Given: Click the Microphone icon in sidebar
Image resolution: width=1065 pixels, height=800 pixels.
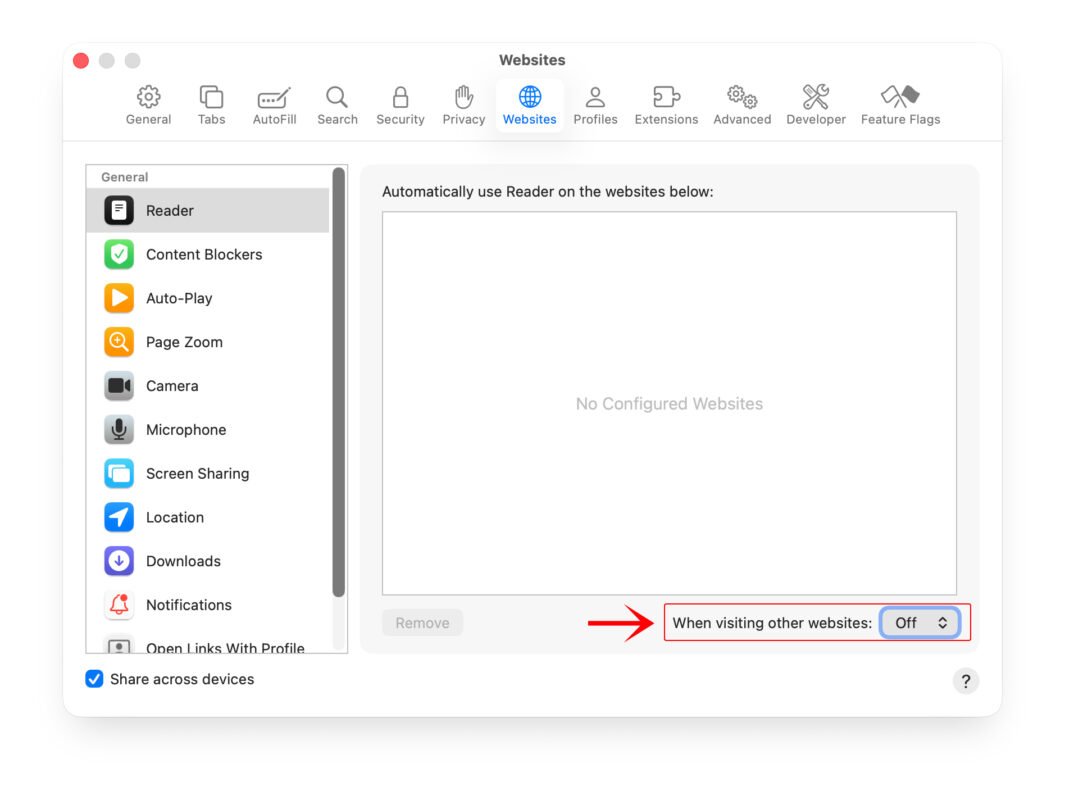Looking at the screenshot, I should click(x=118, y=429).
